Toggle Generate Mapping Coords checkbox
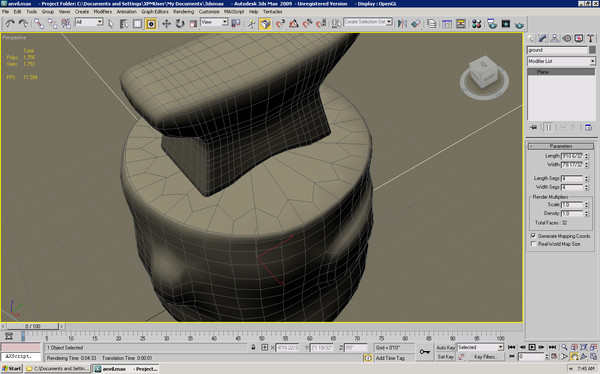 click(x=533, y=236)
